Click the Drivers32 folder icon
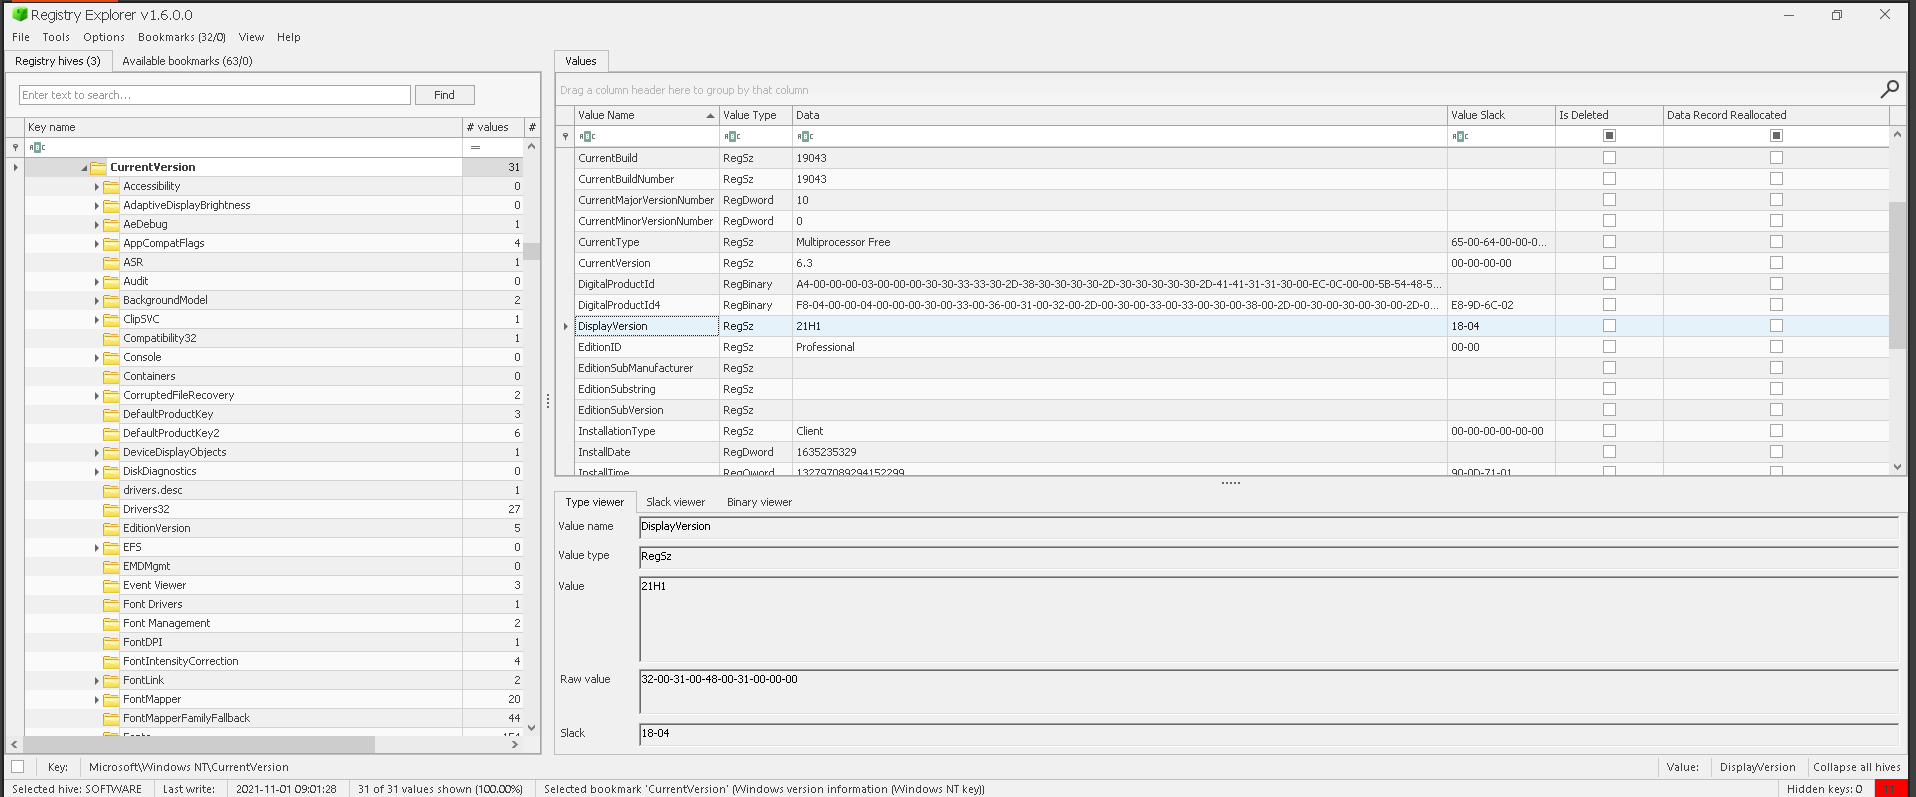 click(x=111, y=510)
